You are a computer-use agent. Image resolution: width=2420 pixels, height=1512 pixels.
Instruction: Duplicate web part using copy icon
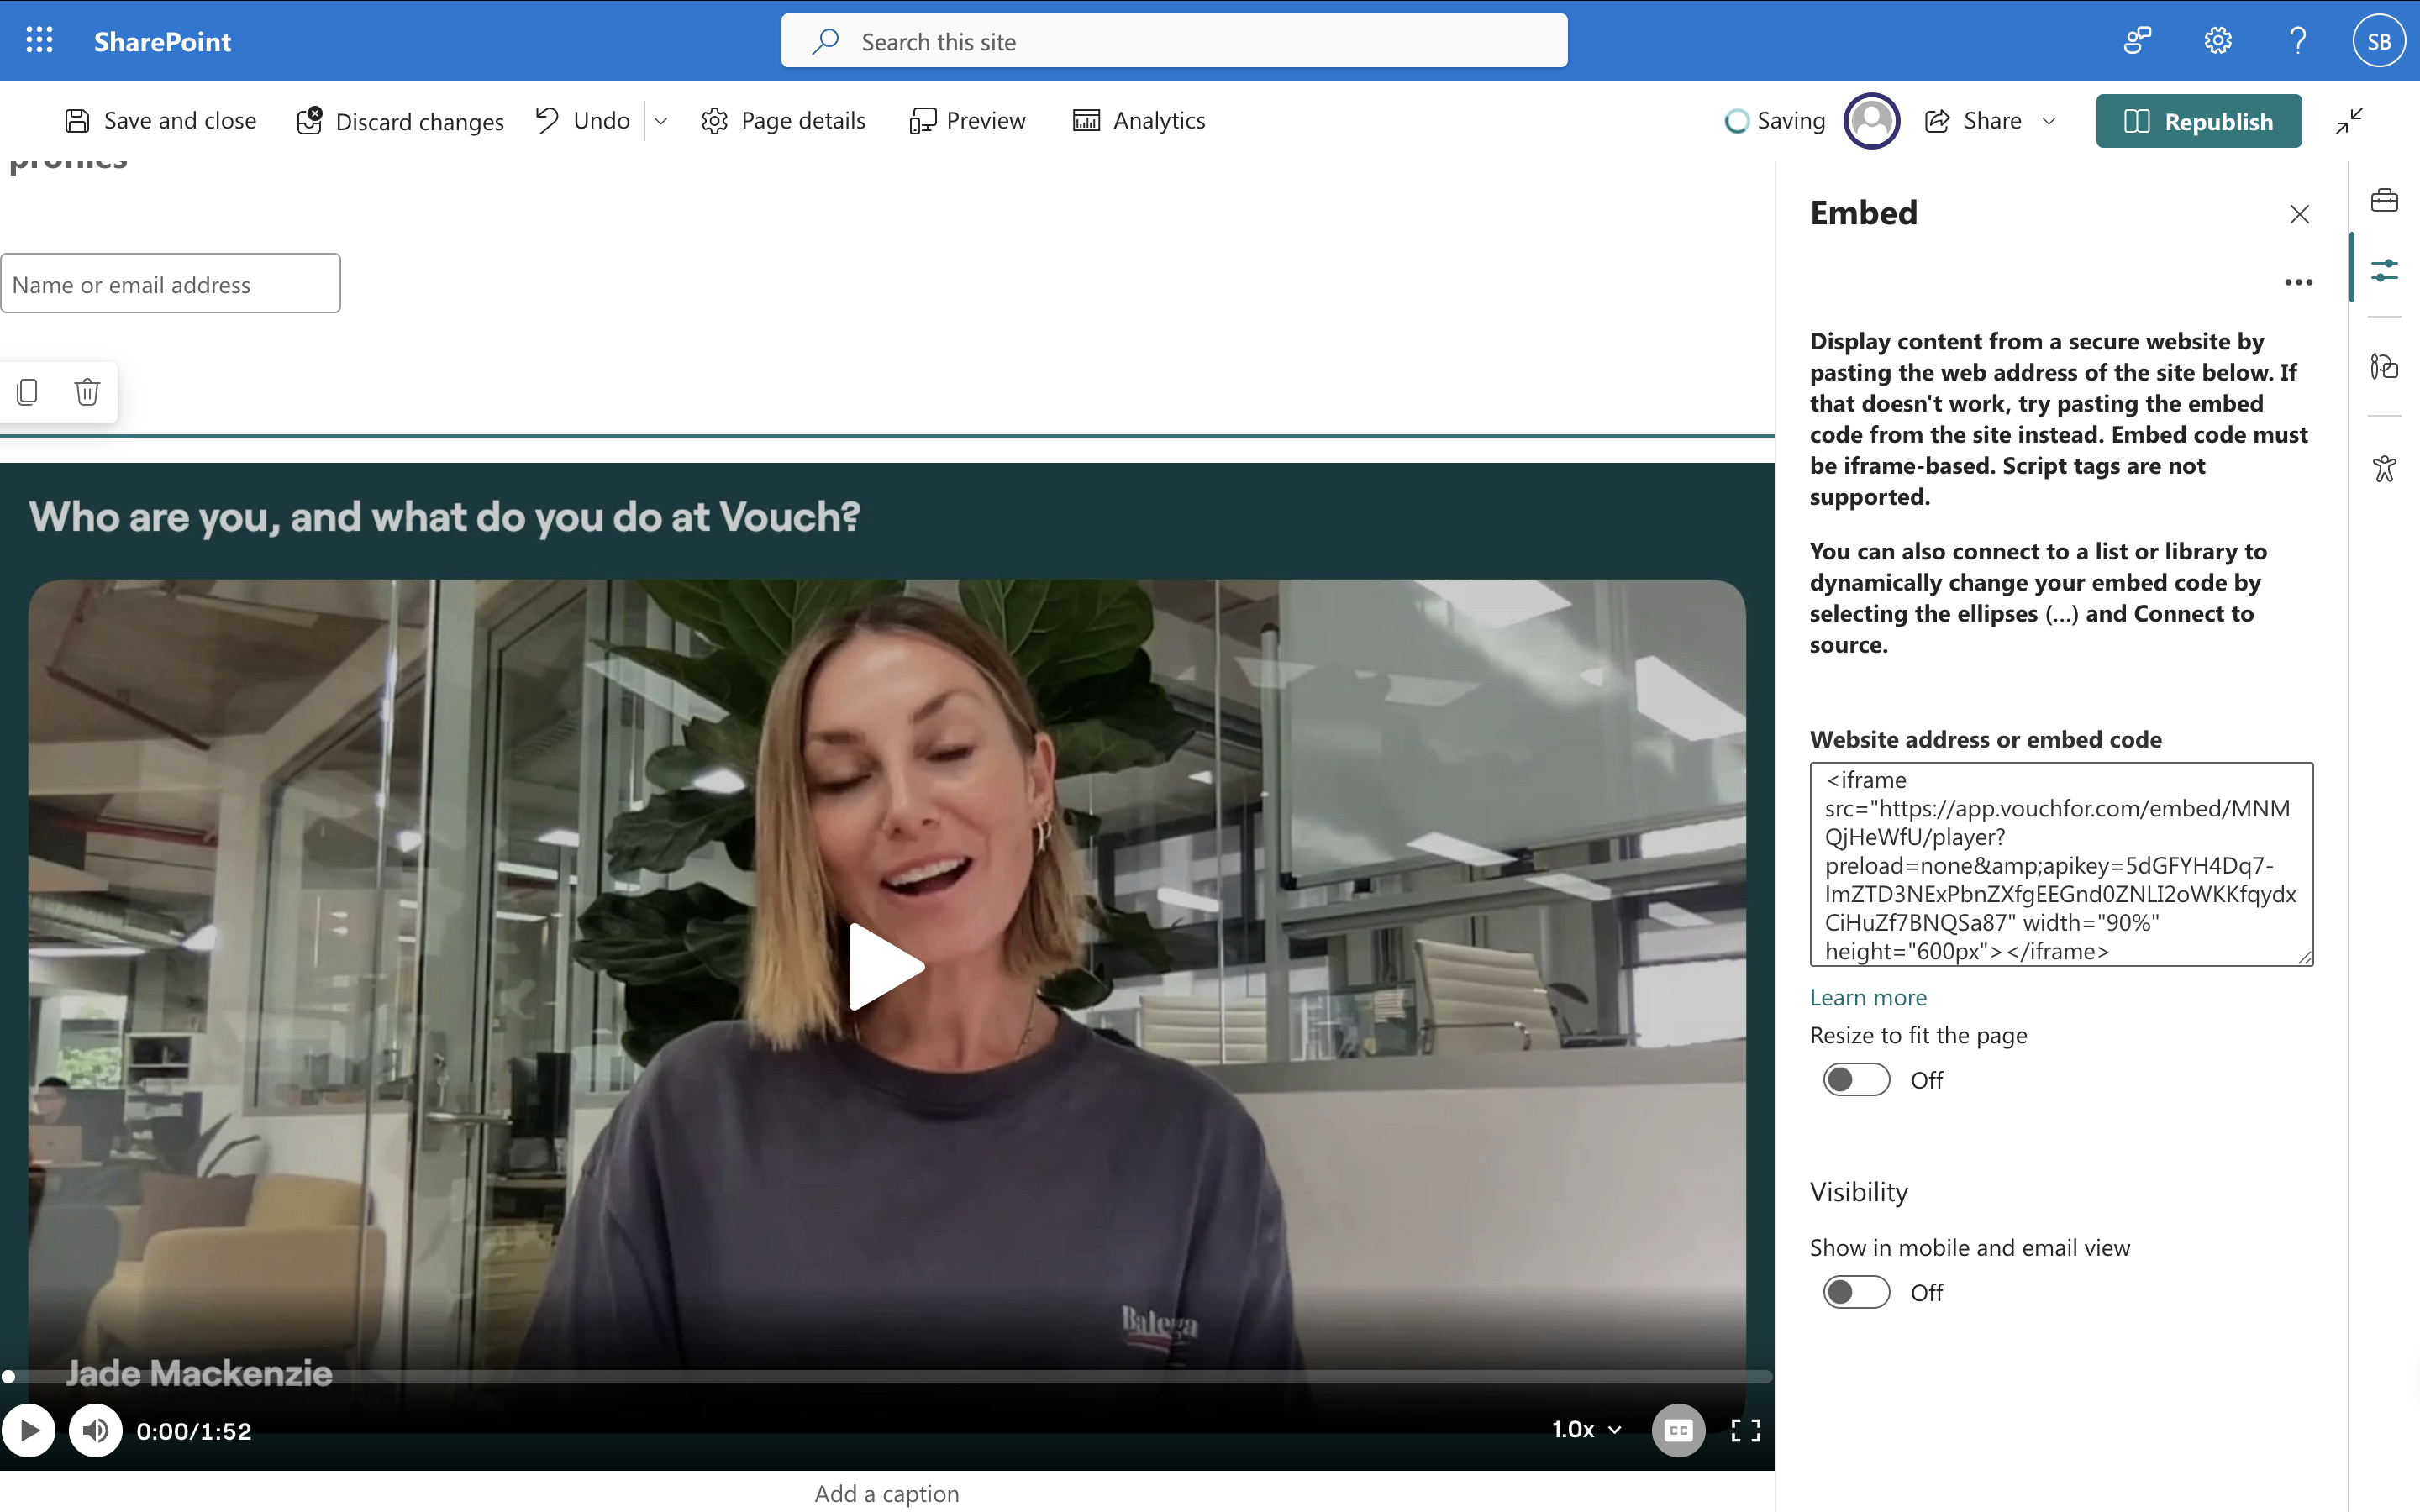pos(28,392)
